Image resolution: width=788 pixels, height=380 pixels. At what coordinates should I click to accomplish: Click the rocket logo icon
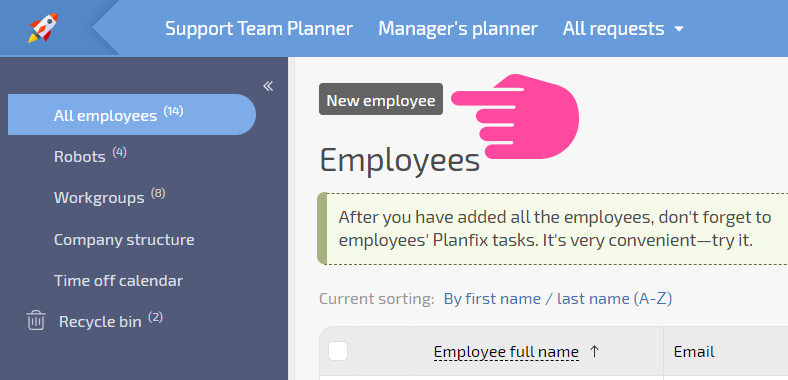pos(43,28)
